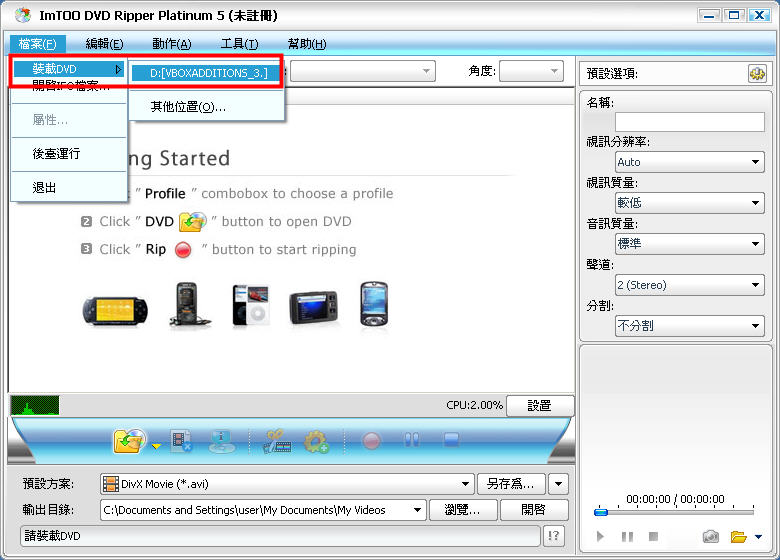Click the add profile gear icon
The image size is (780, 560).
click(317, 440)
